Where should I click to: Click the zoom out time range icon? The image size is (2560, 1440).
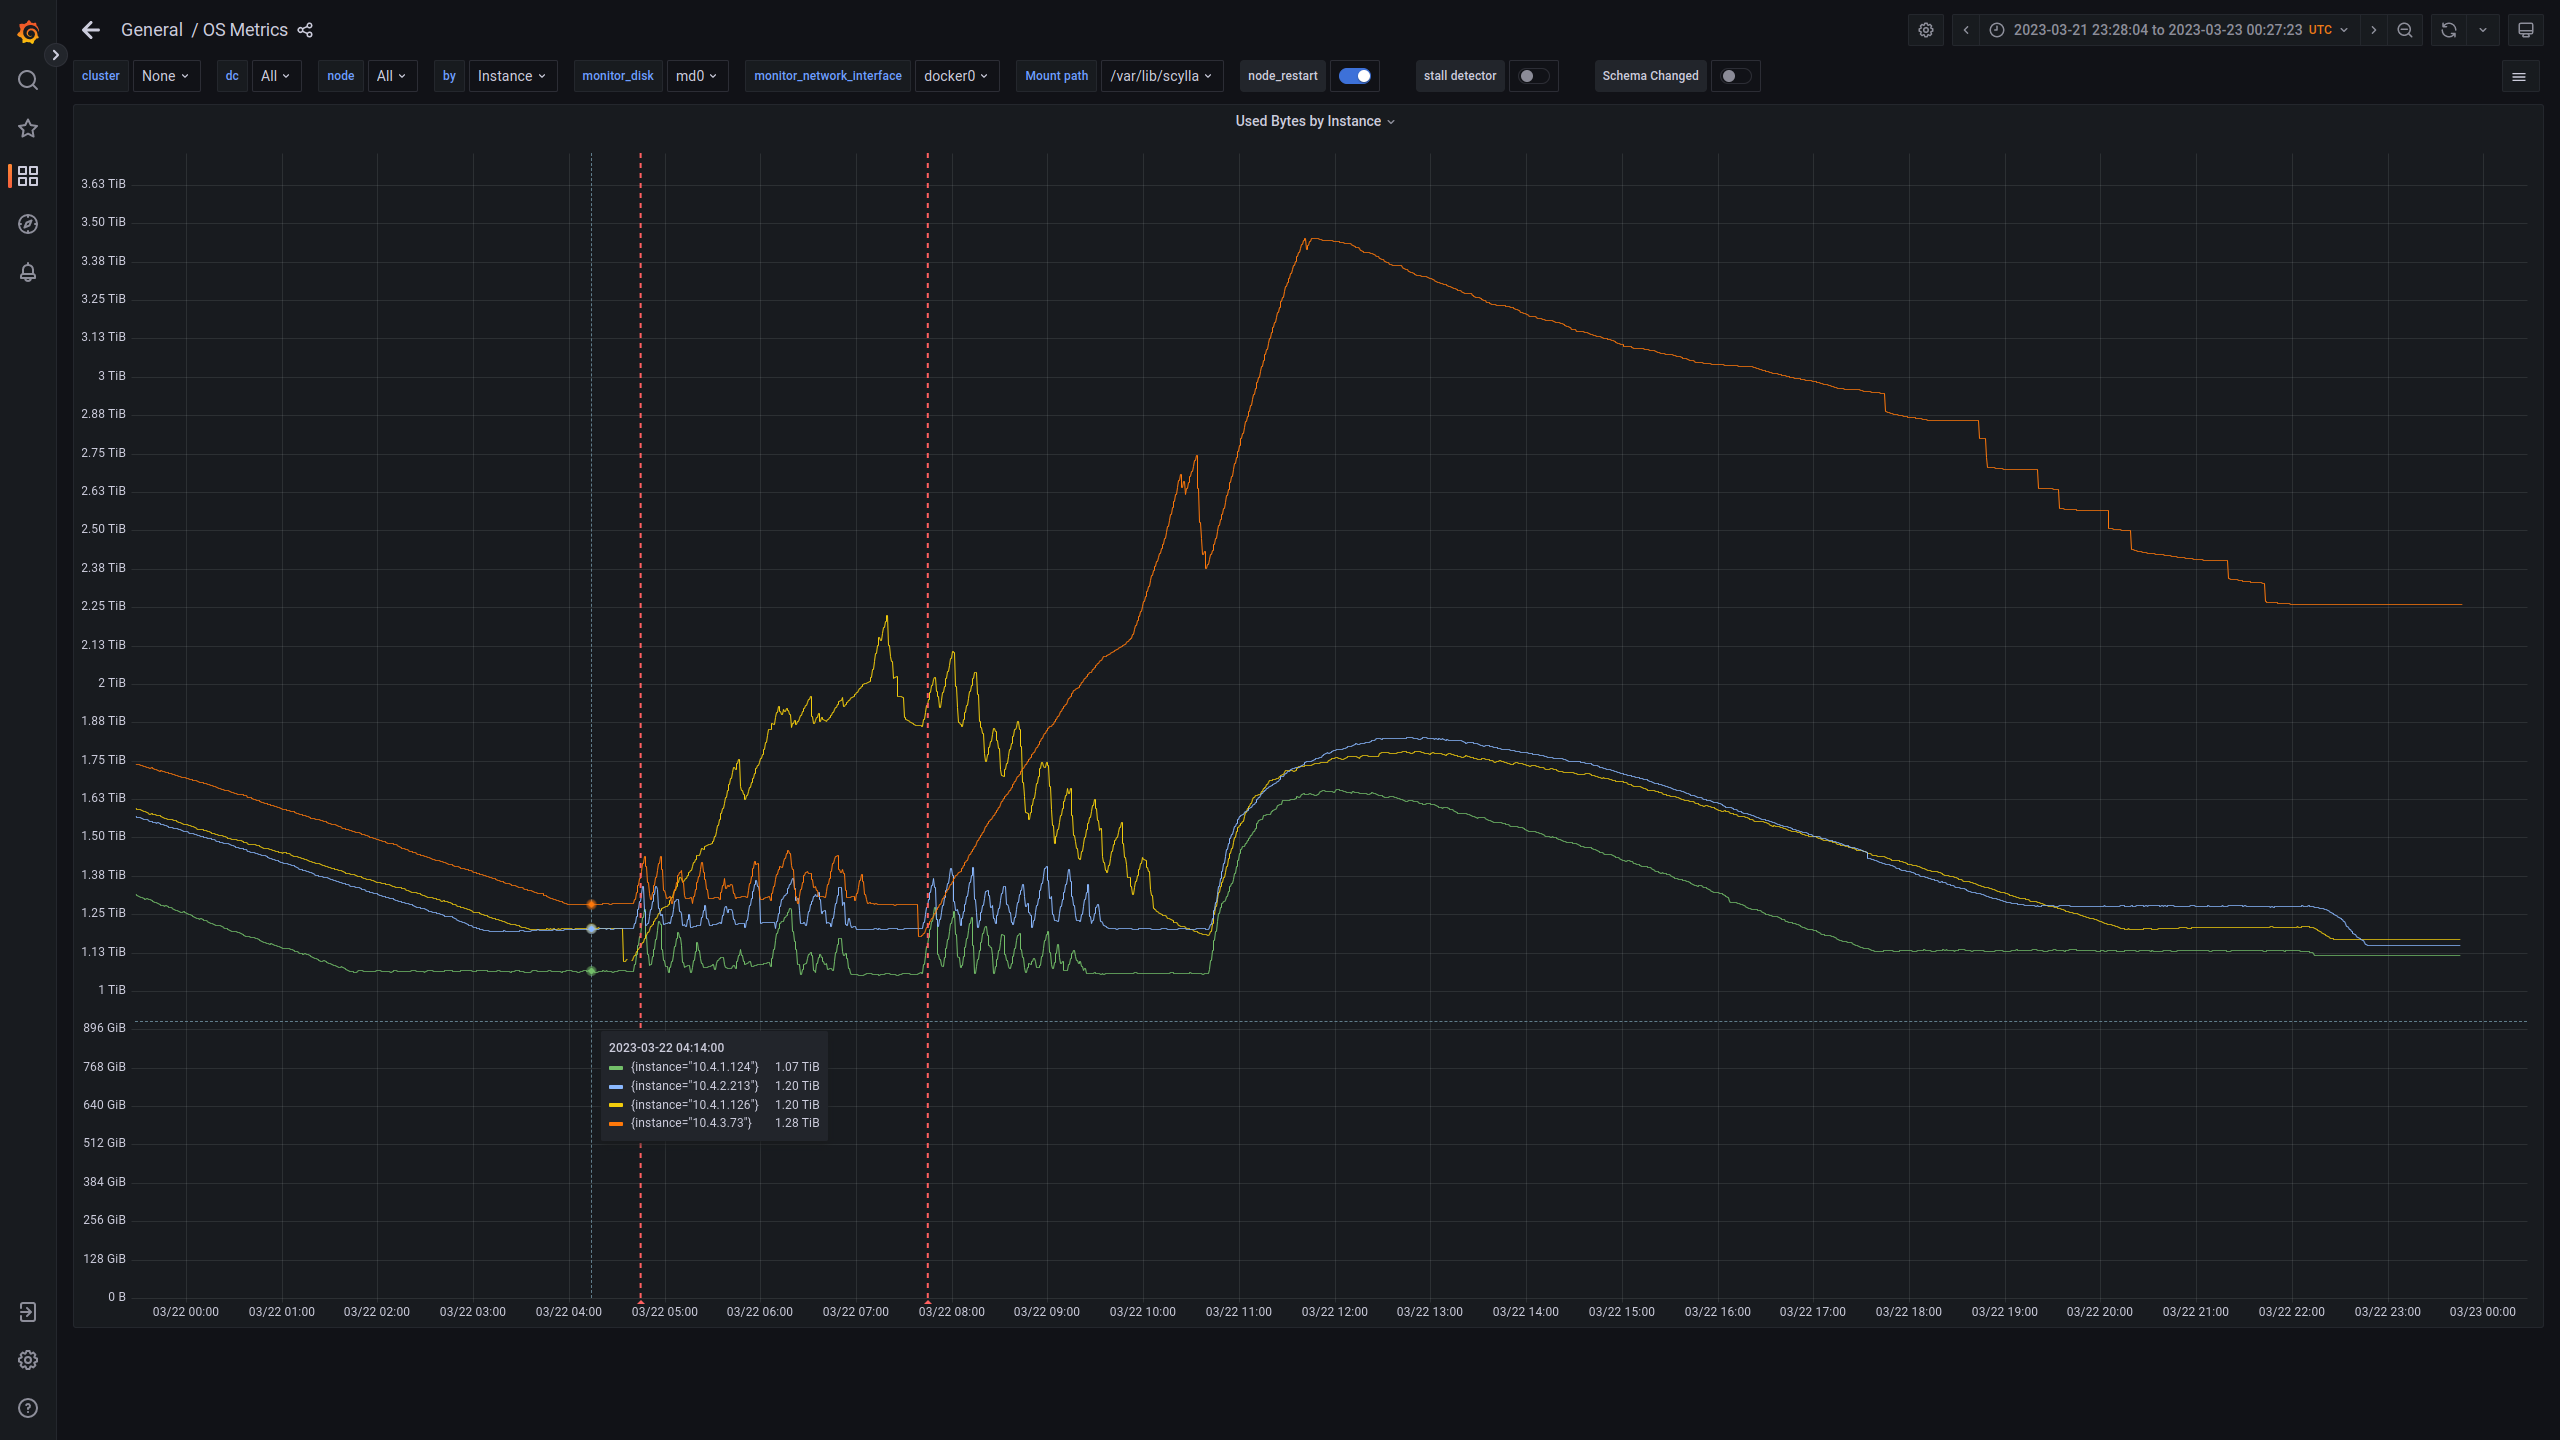coord(2405,30)
